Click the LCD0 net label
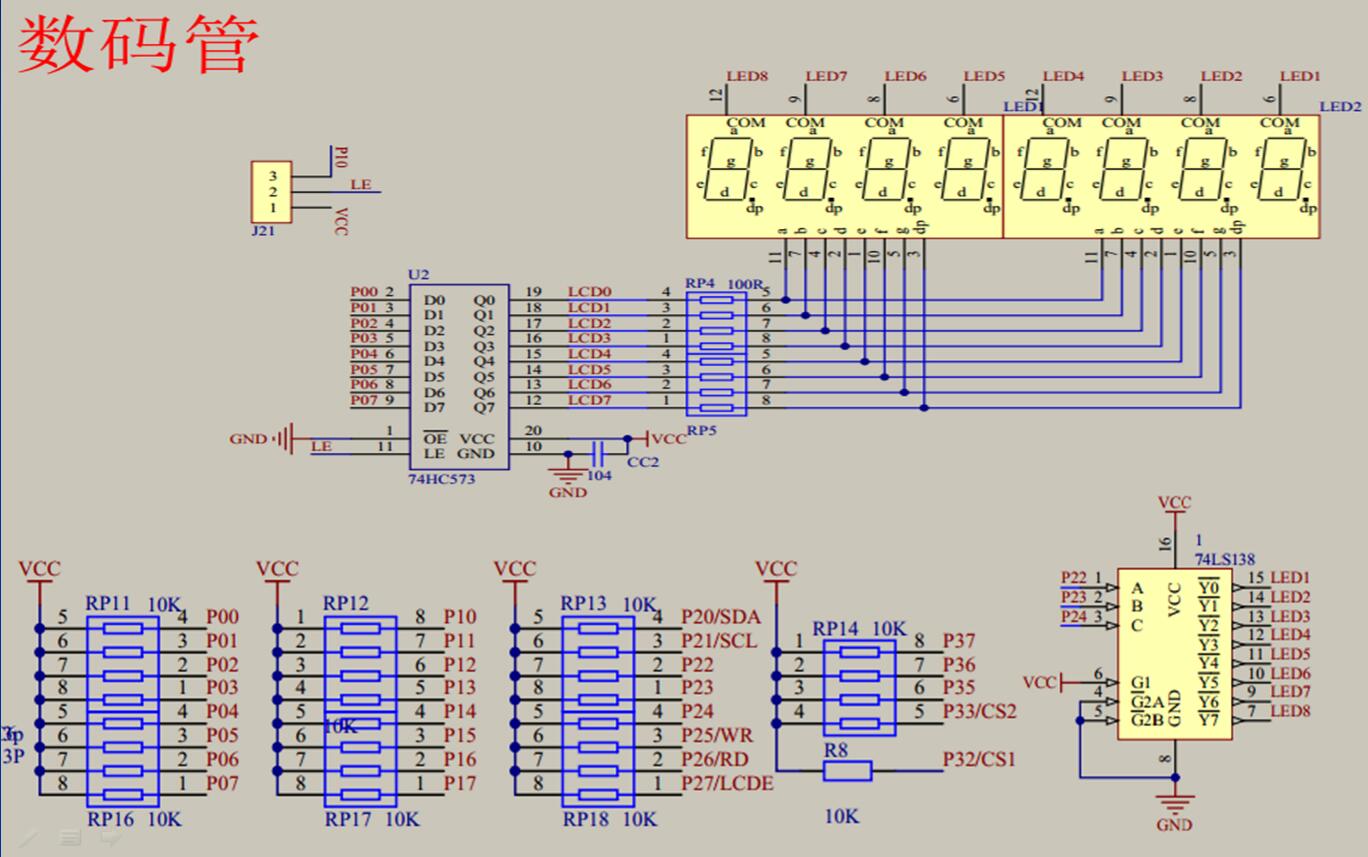The height and width of the screenshot is (857, 1368). (x=589, y=292)
